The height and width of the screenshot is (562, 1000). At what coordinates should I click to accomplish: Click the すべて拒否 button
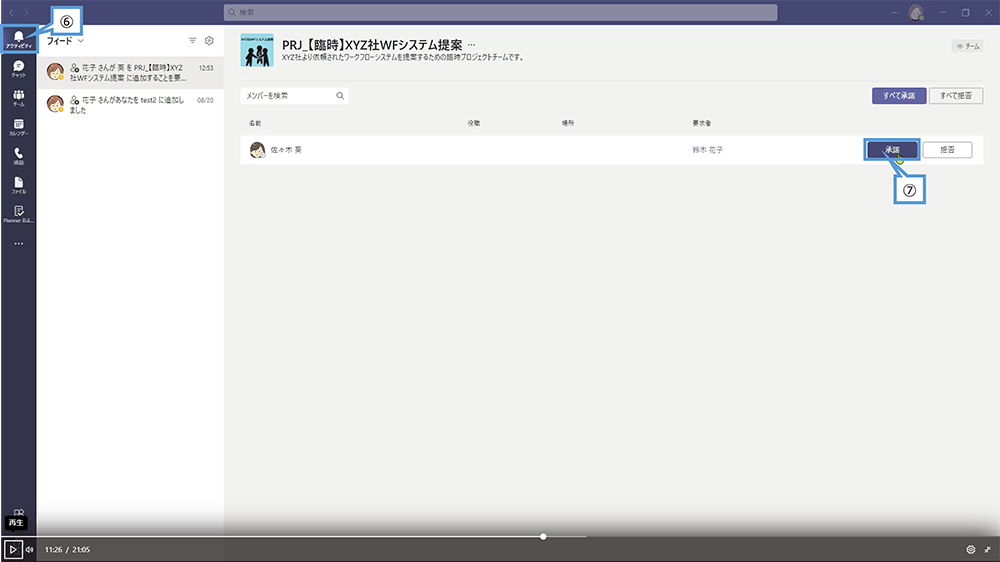(x=955, y=96)
